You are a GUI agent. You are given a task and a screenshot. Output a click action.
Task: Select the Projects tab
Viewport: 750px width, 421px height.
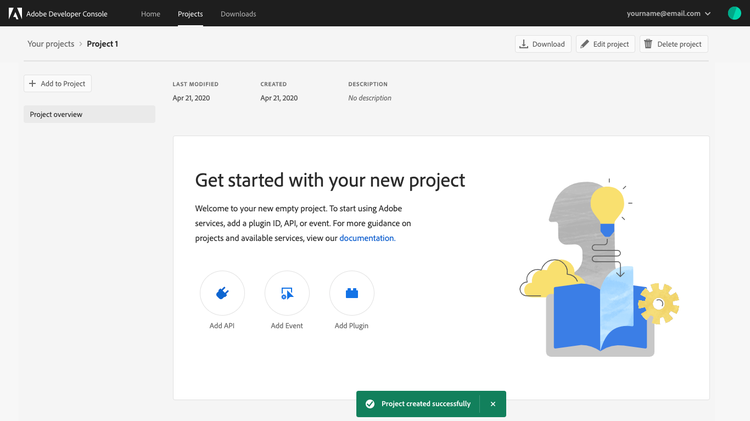[x=190, y=14]
